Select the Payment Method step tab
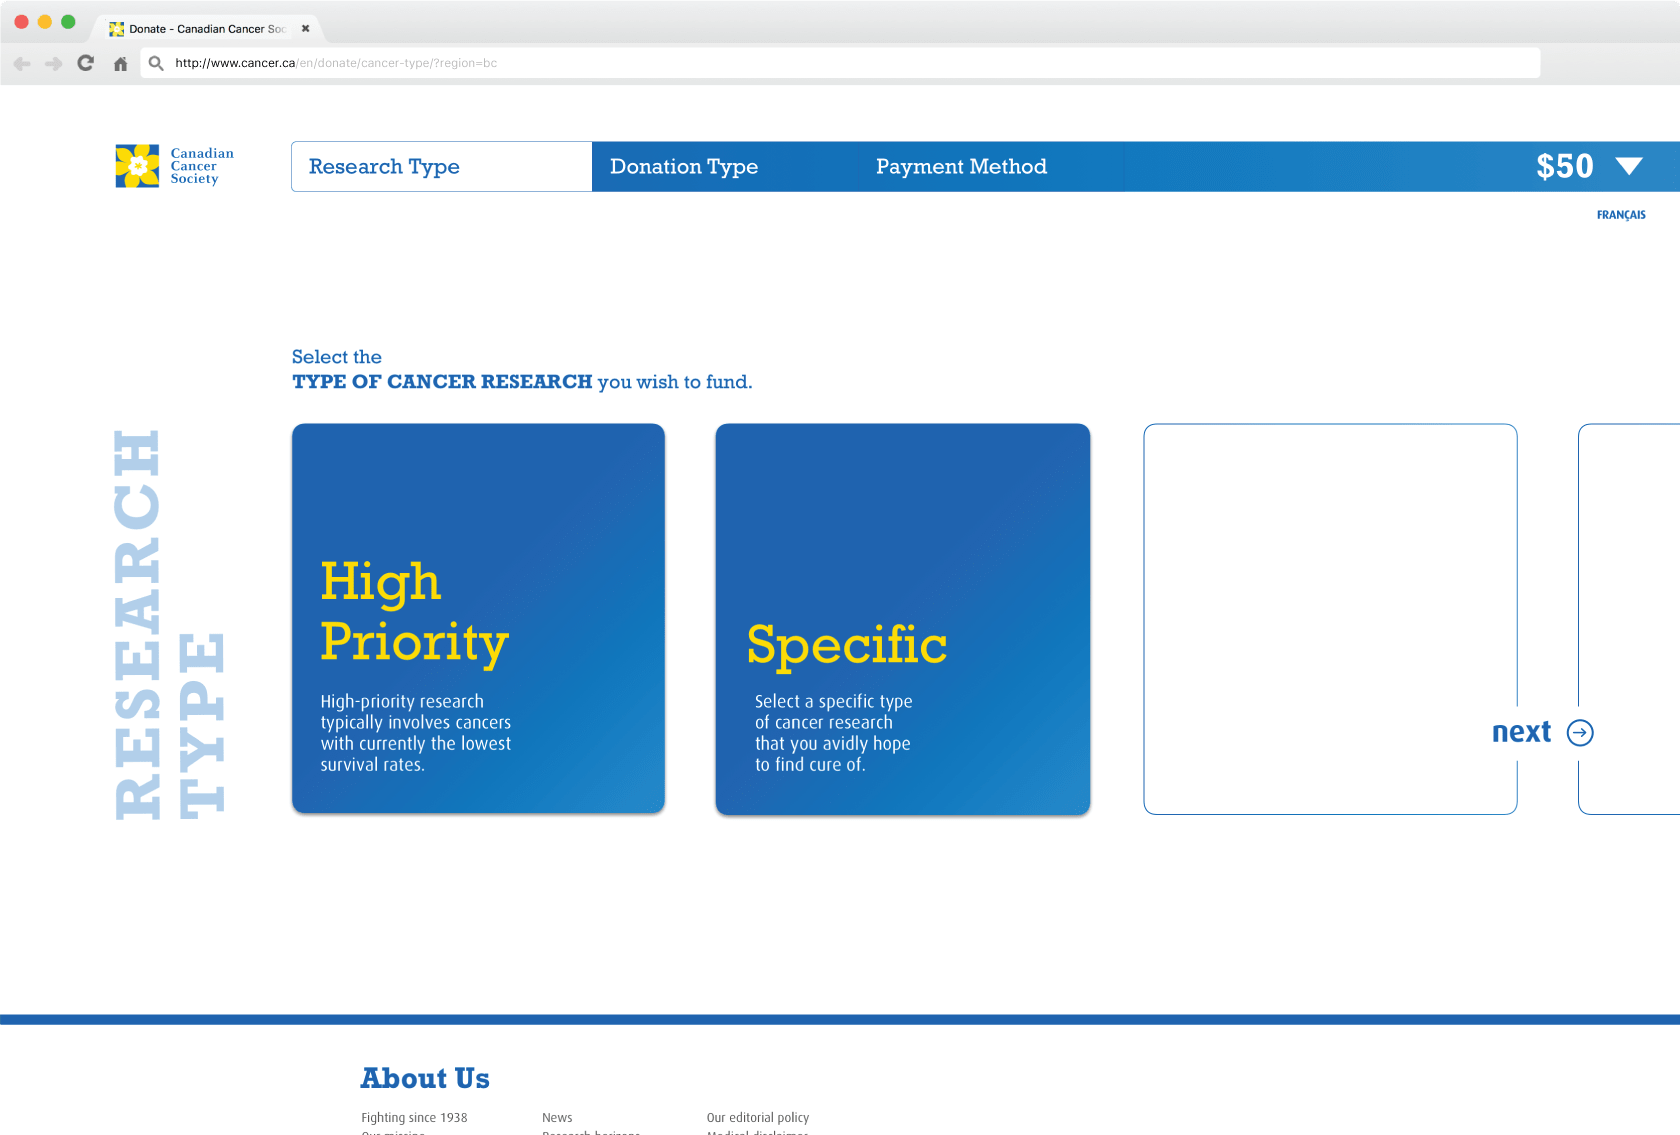The image size is (1680, 1135). 961,167
